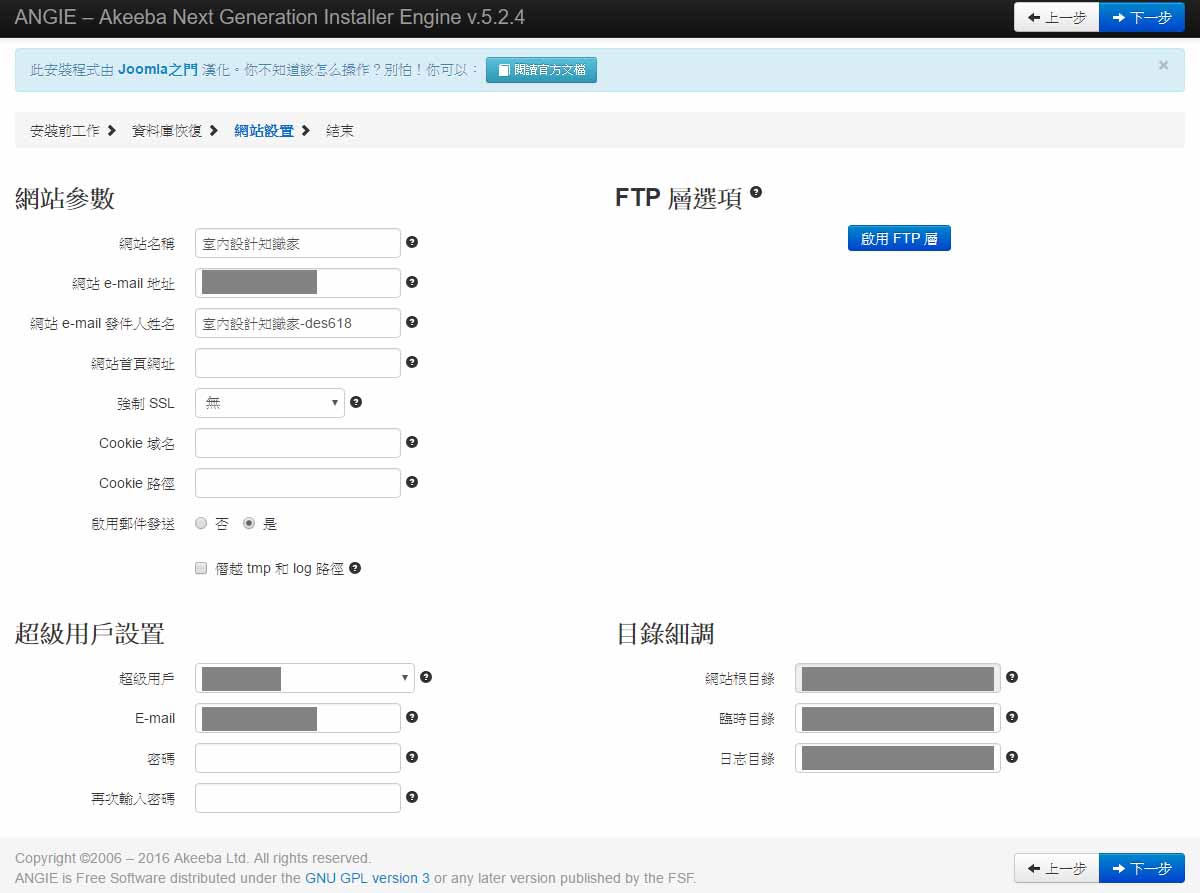This screenshot has width=1200, height=893.
Task: Click help icon next to 強制 SSL dropdown
Action: 356,402
